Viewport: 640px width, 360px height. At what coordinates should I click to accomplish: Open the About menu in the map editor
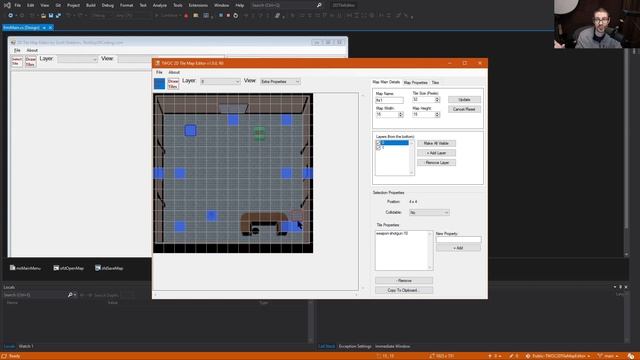[174, 72]
